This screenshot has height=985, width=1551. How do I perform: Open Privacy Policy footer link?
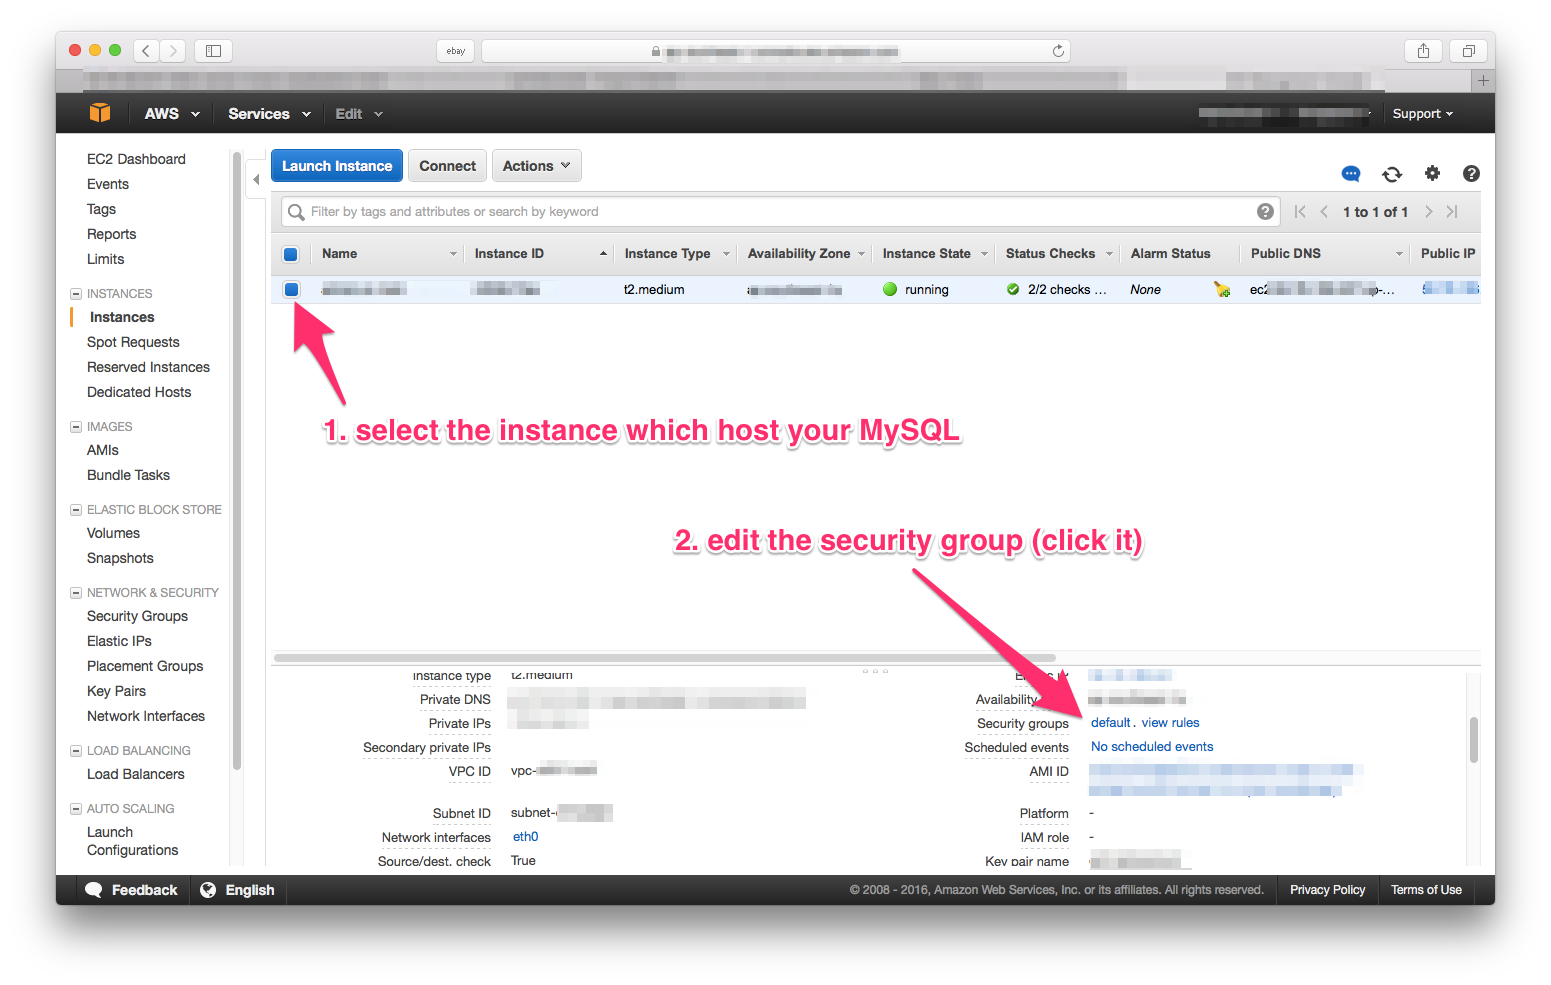(1327, 890)
